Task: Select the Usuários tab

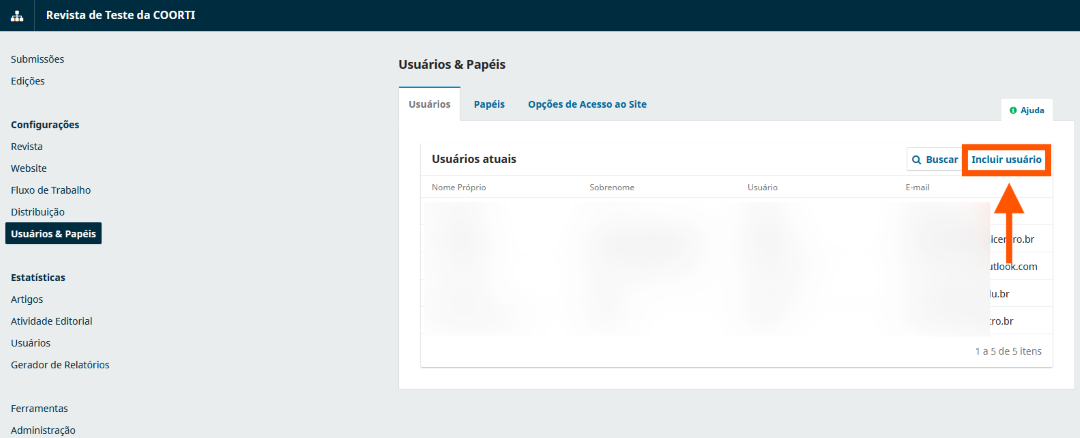Action: click(429, 104)
